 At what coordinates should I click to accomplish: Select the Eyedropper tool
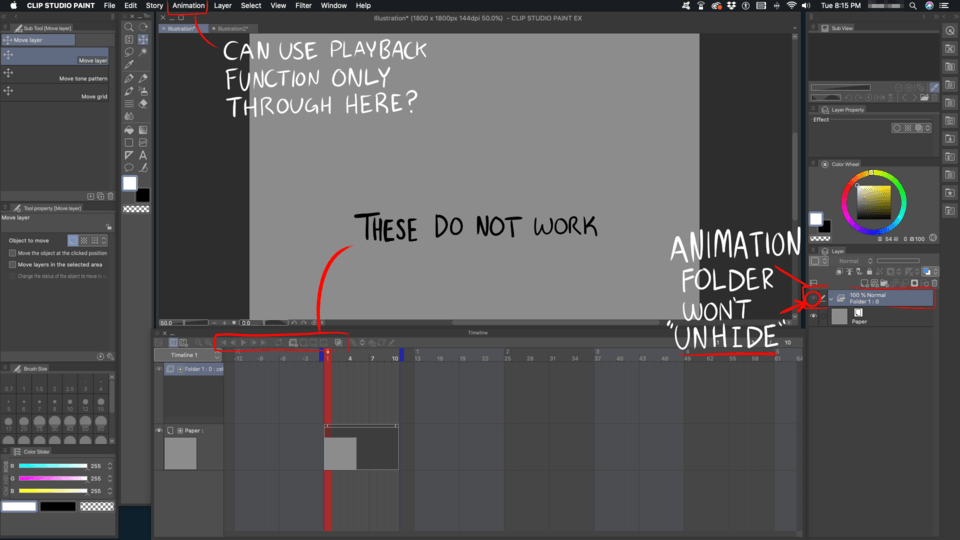pyautogui.click(x=129, y=65)
